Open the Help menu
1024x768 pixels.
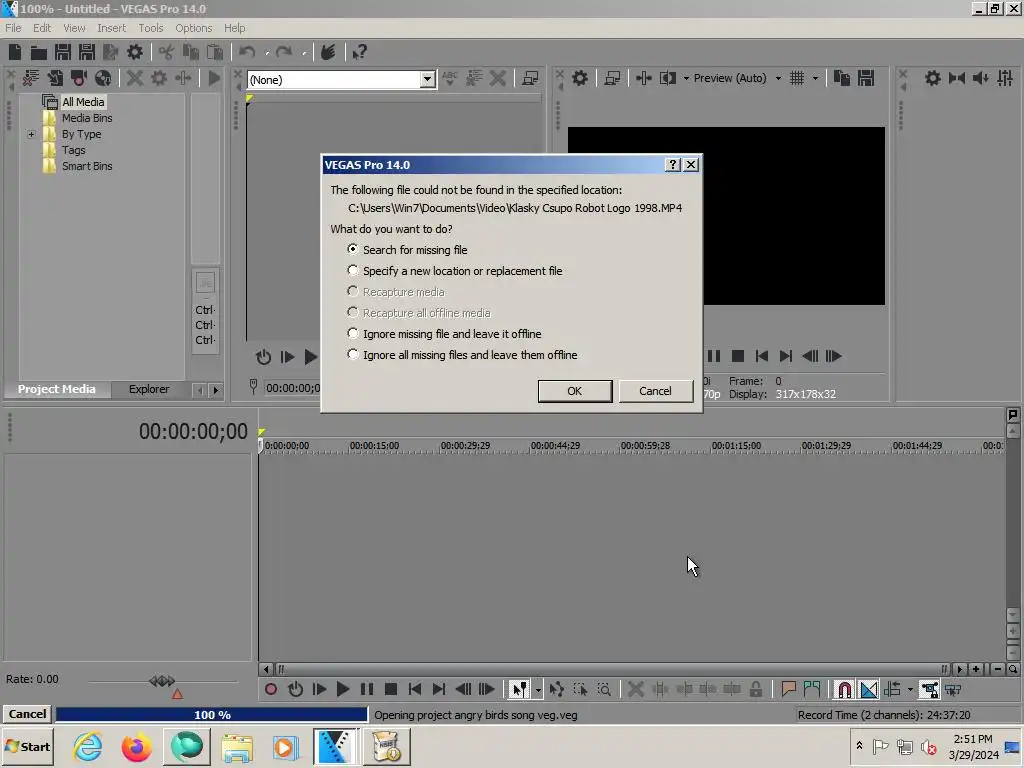coord(234,28)
